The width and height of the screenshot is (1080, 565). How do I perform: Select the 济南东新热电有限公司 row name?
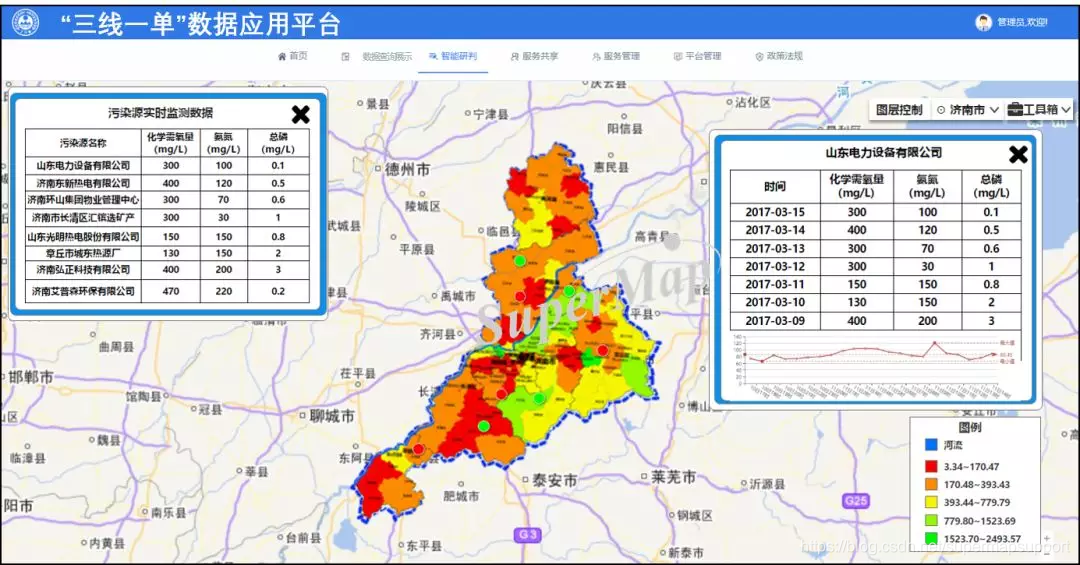click(x=83, y=183)
